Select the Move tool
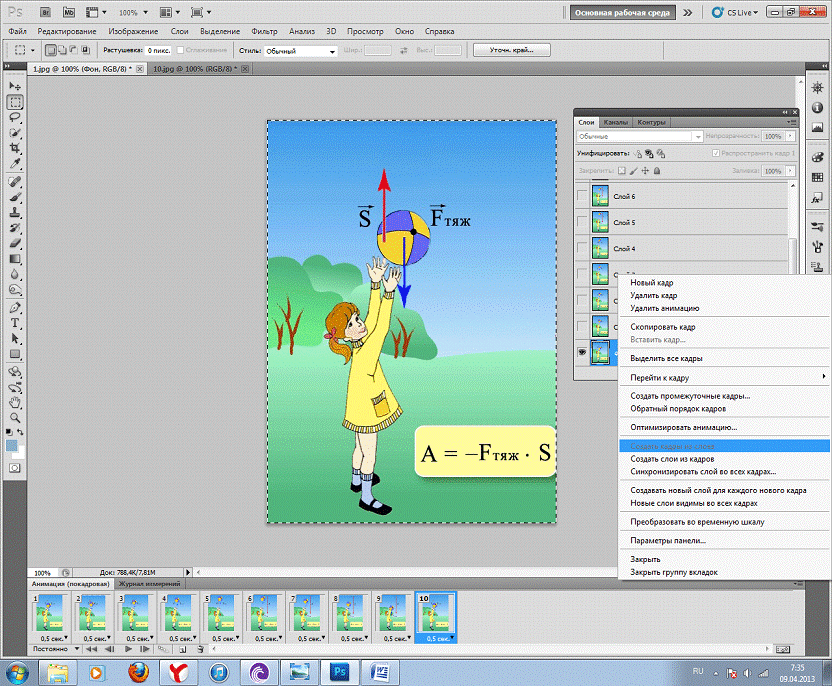The width and height of the screenshot is (832, 686). [15, 87]
